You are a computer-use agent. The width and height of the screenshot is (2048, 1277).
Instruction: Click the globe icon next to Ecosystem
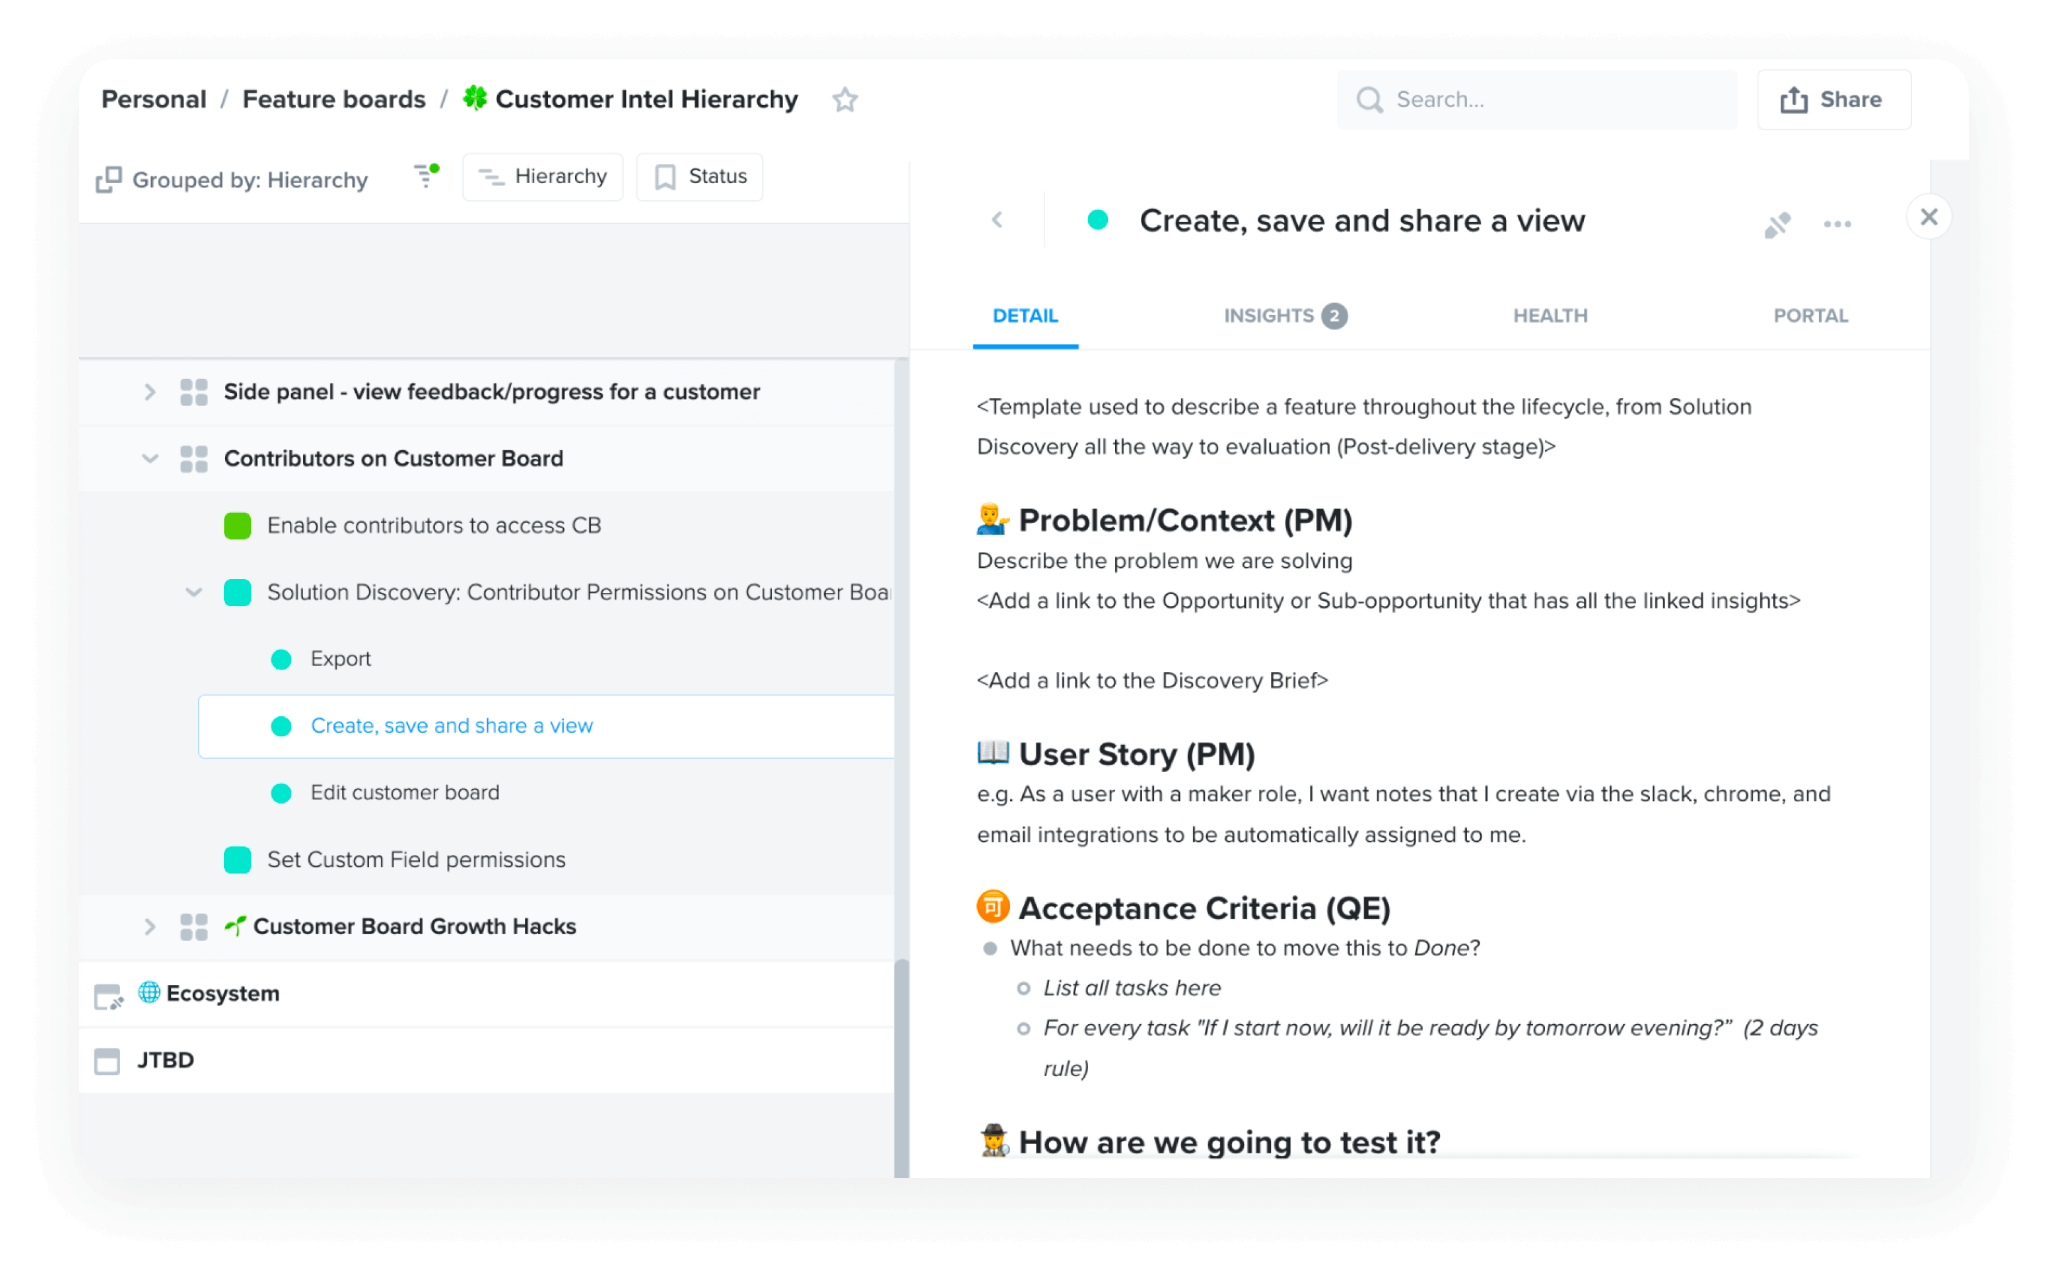150,993
